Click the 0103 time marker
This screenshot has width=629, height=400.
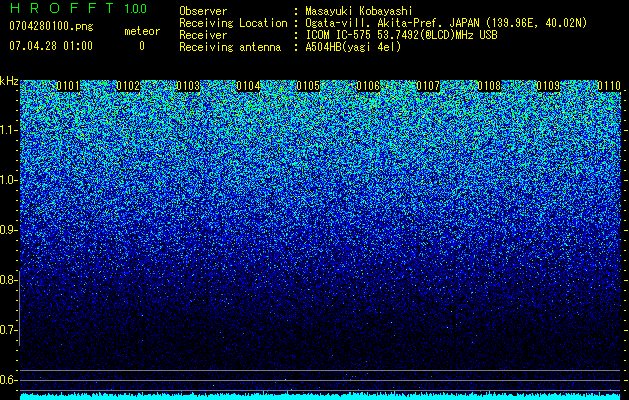point(188,86)
